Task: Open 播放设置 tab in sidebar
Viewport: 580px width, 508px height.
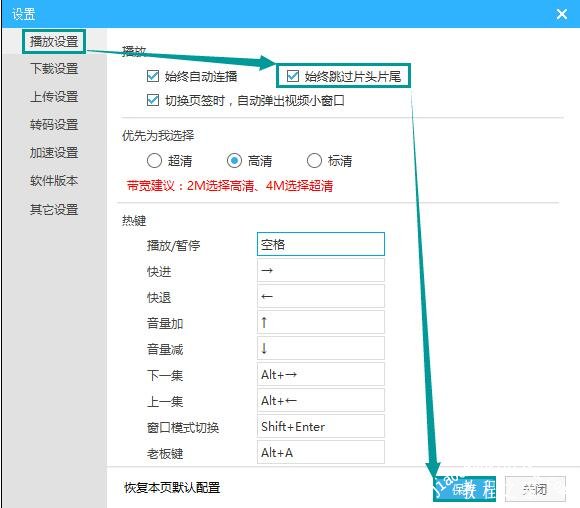Action: click(x=54, y=41)
